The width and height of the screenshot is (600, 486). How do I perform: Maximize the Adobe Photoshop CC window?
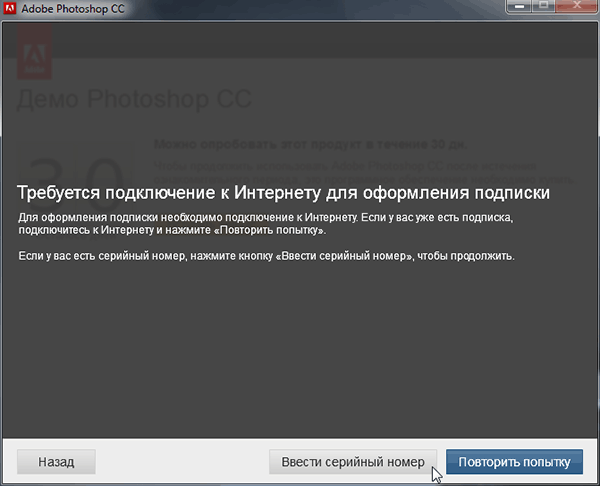pyautogui.click(x=543, y=7)
